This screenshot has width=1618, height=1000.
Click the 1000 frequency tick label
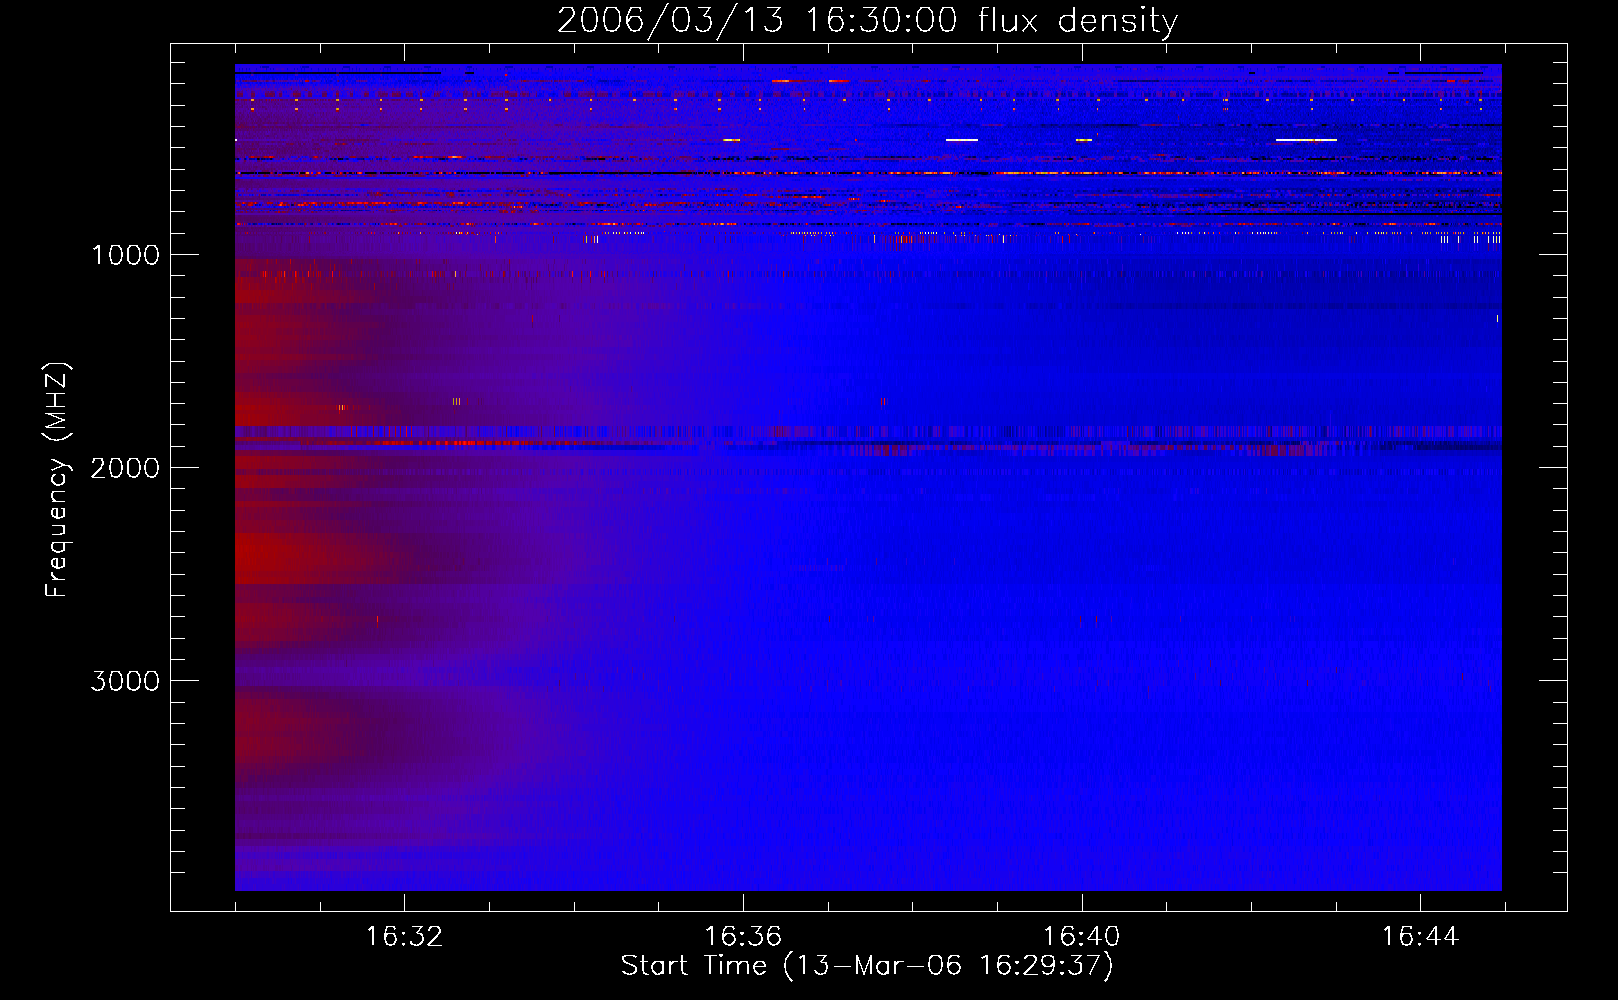click(125, 255)
